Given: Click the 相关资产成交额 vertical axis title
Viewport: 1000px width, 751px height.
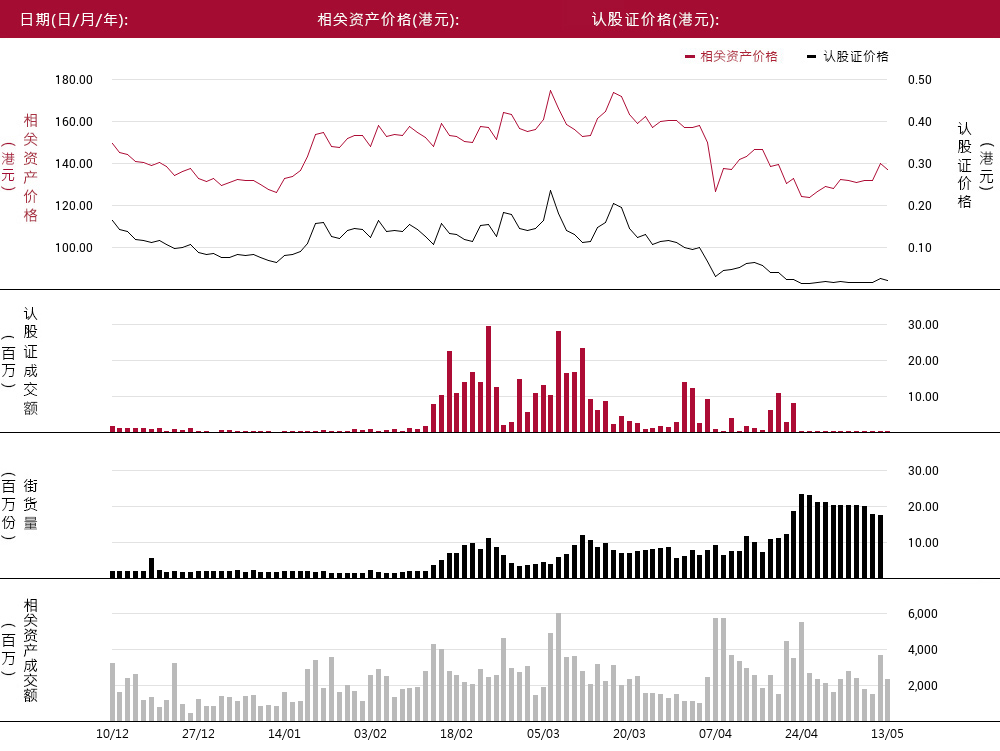Looking at the screenshot, I should click(x=30, y=650).
